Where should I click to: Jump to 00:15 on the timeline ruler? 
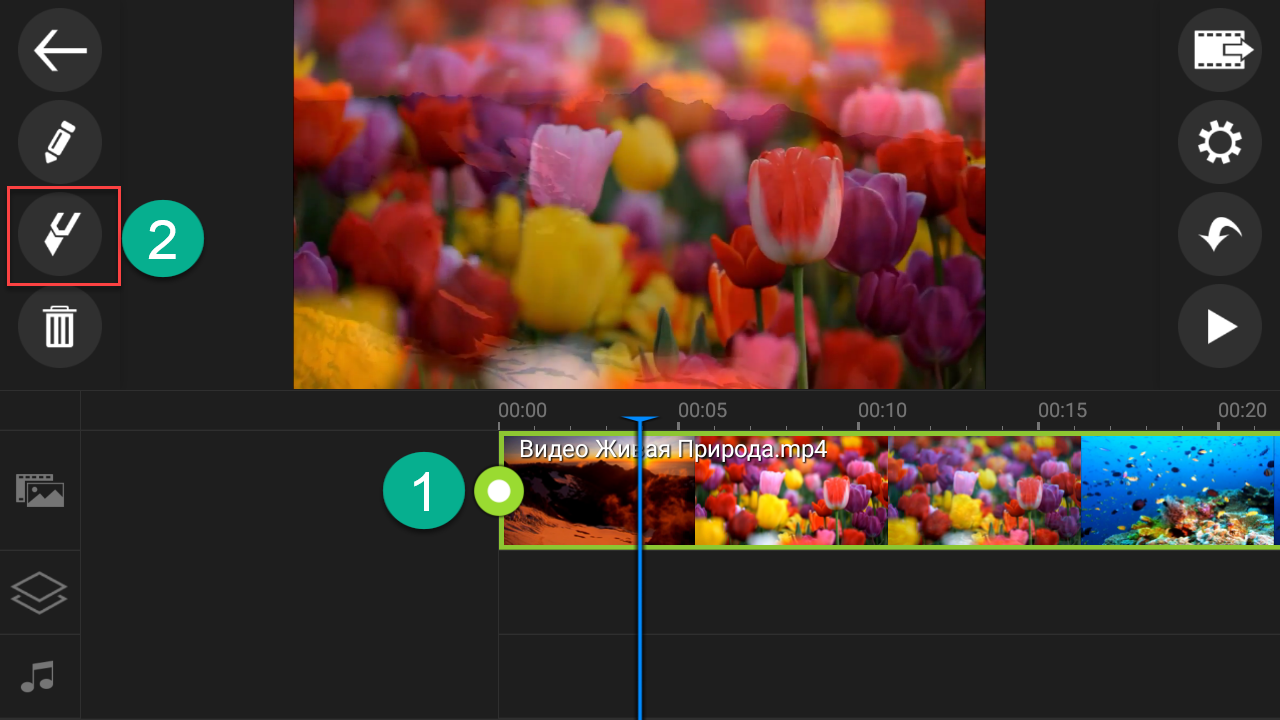click(x=1062, y=410)
